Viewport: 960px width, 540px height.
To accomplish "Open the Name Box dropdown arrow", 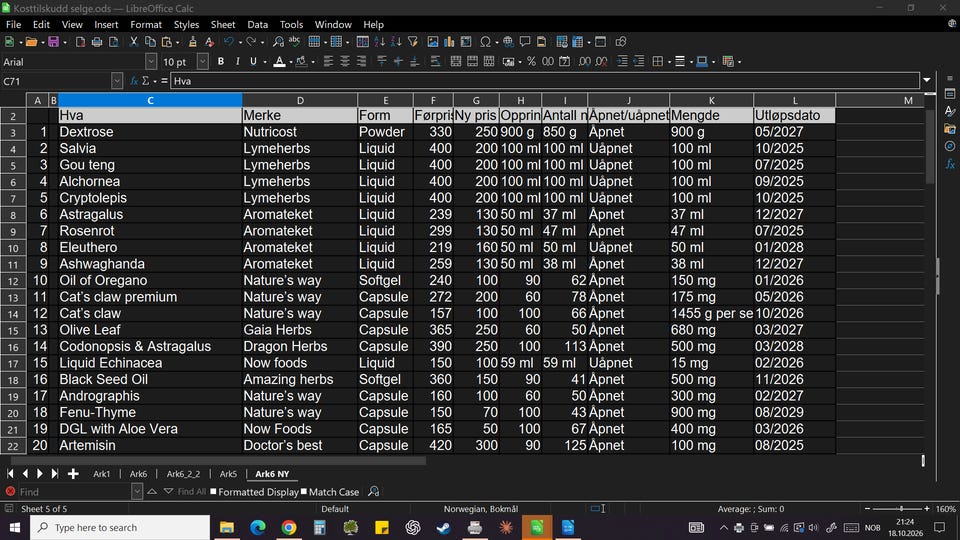I will [x=116, y=81].
